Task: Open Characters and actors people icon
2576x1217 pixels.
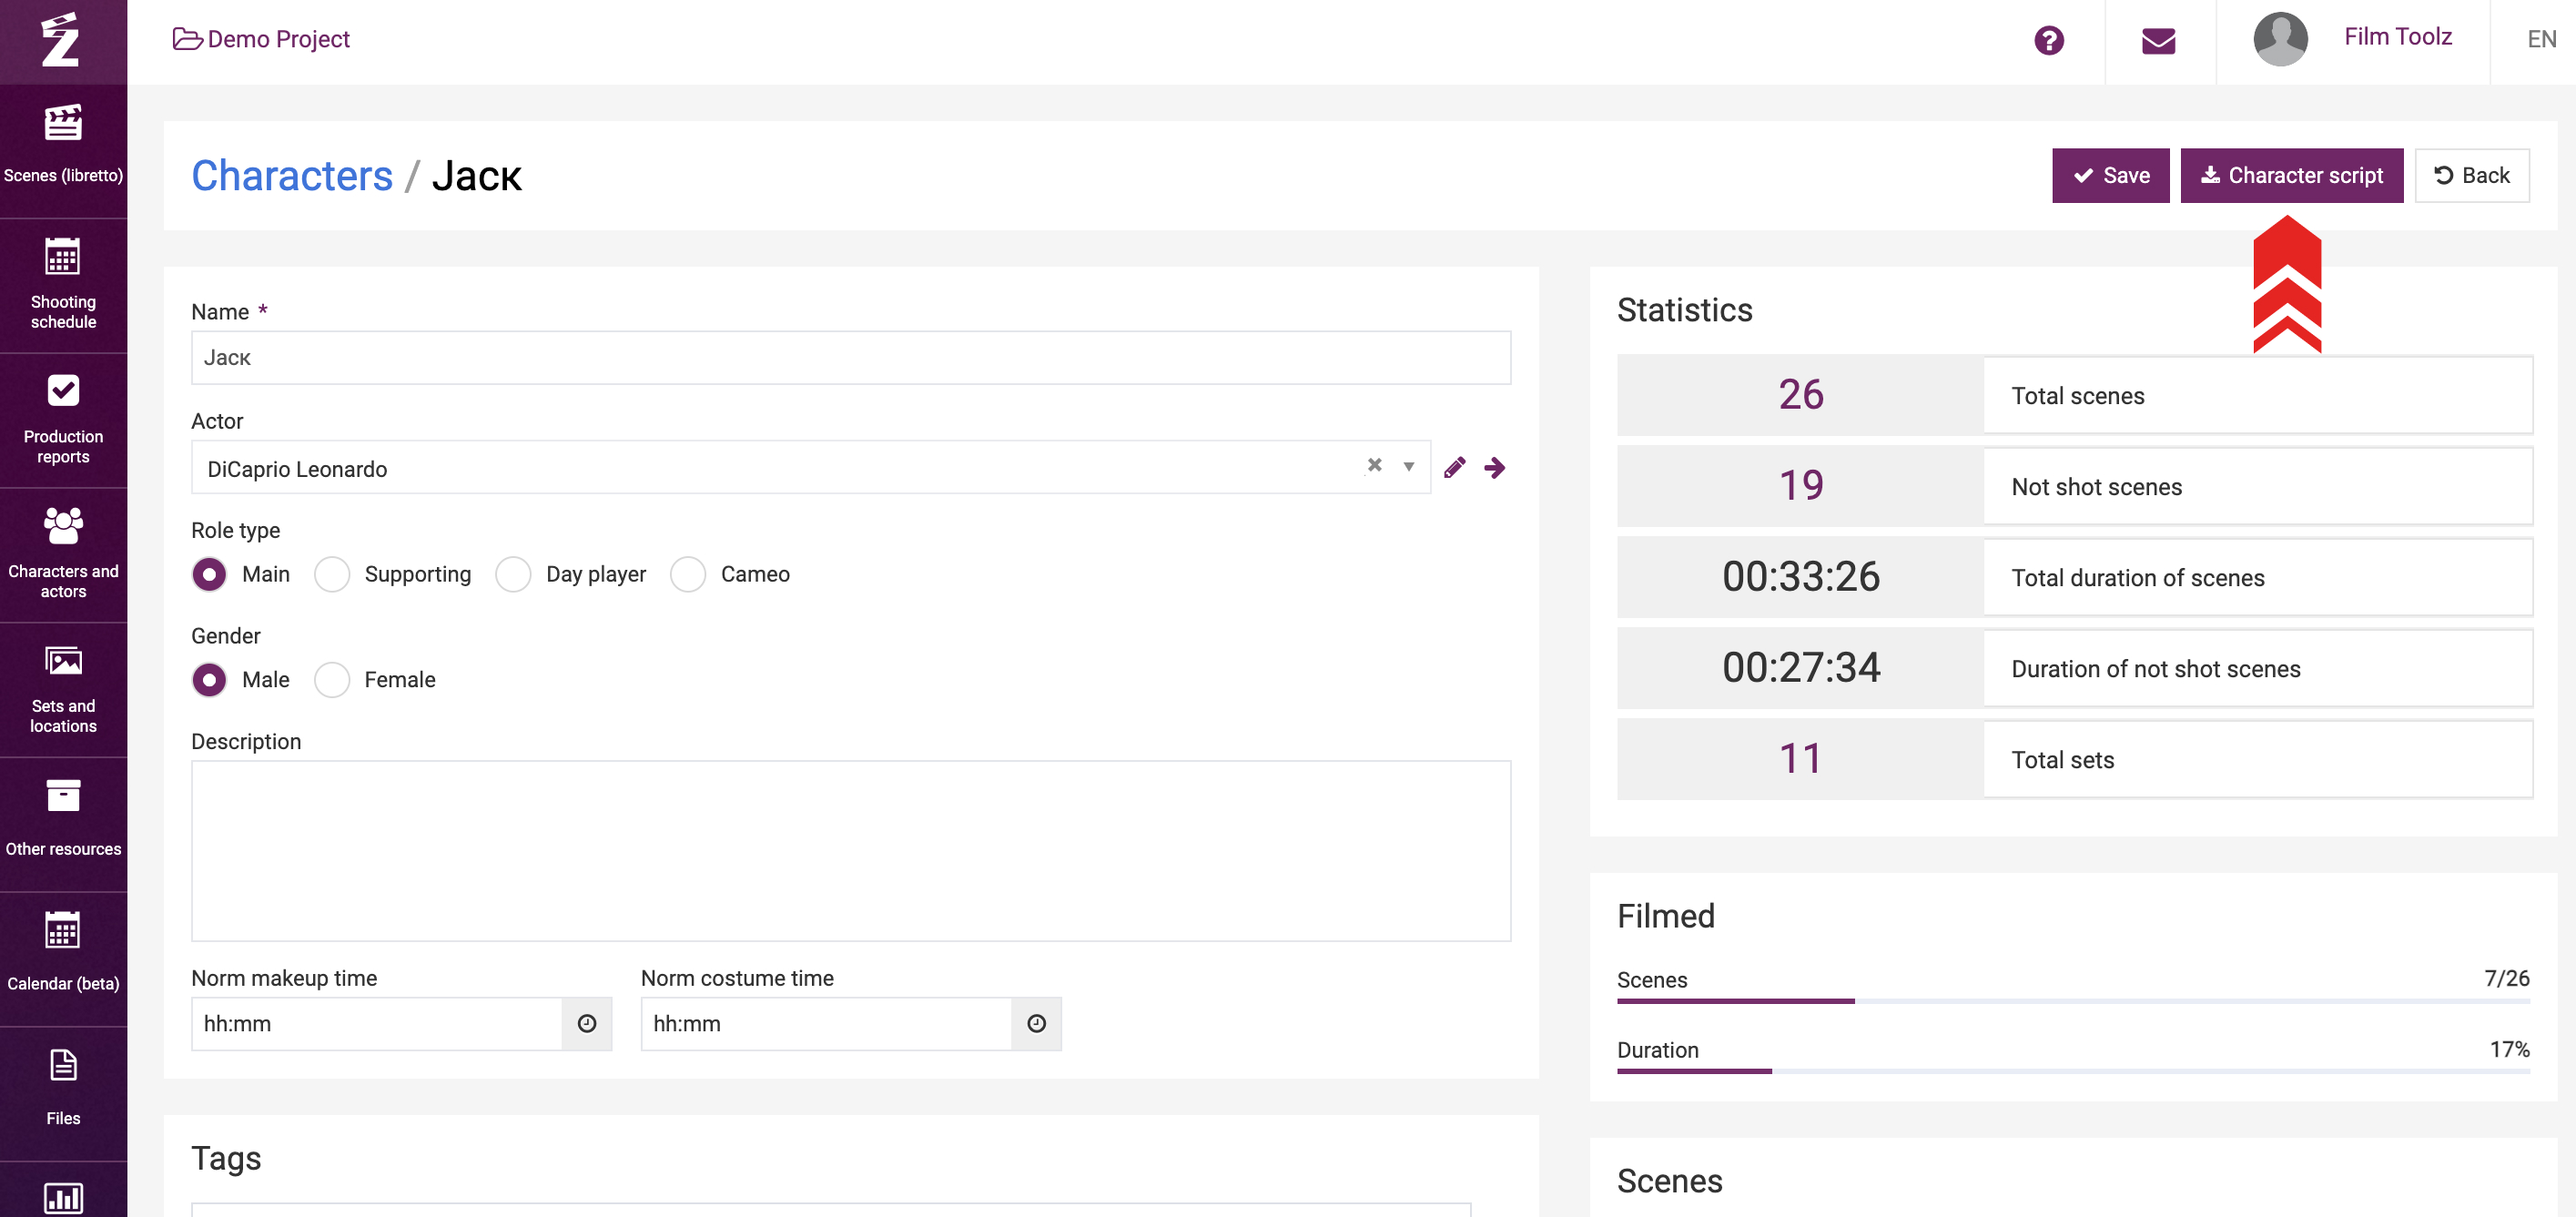Action: 63,525
